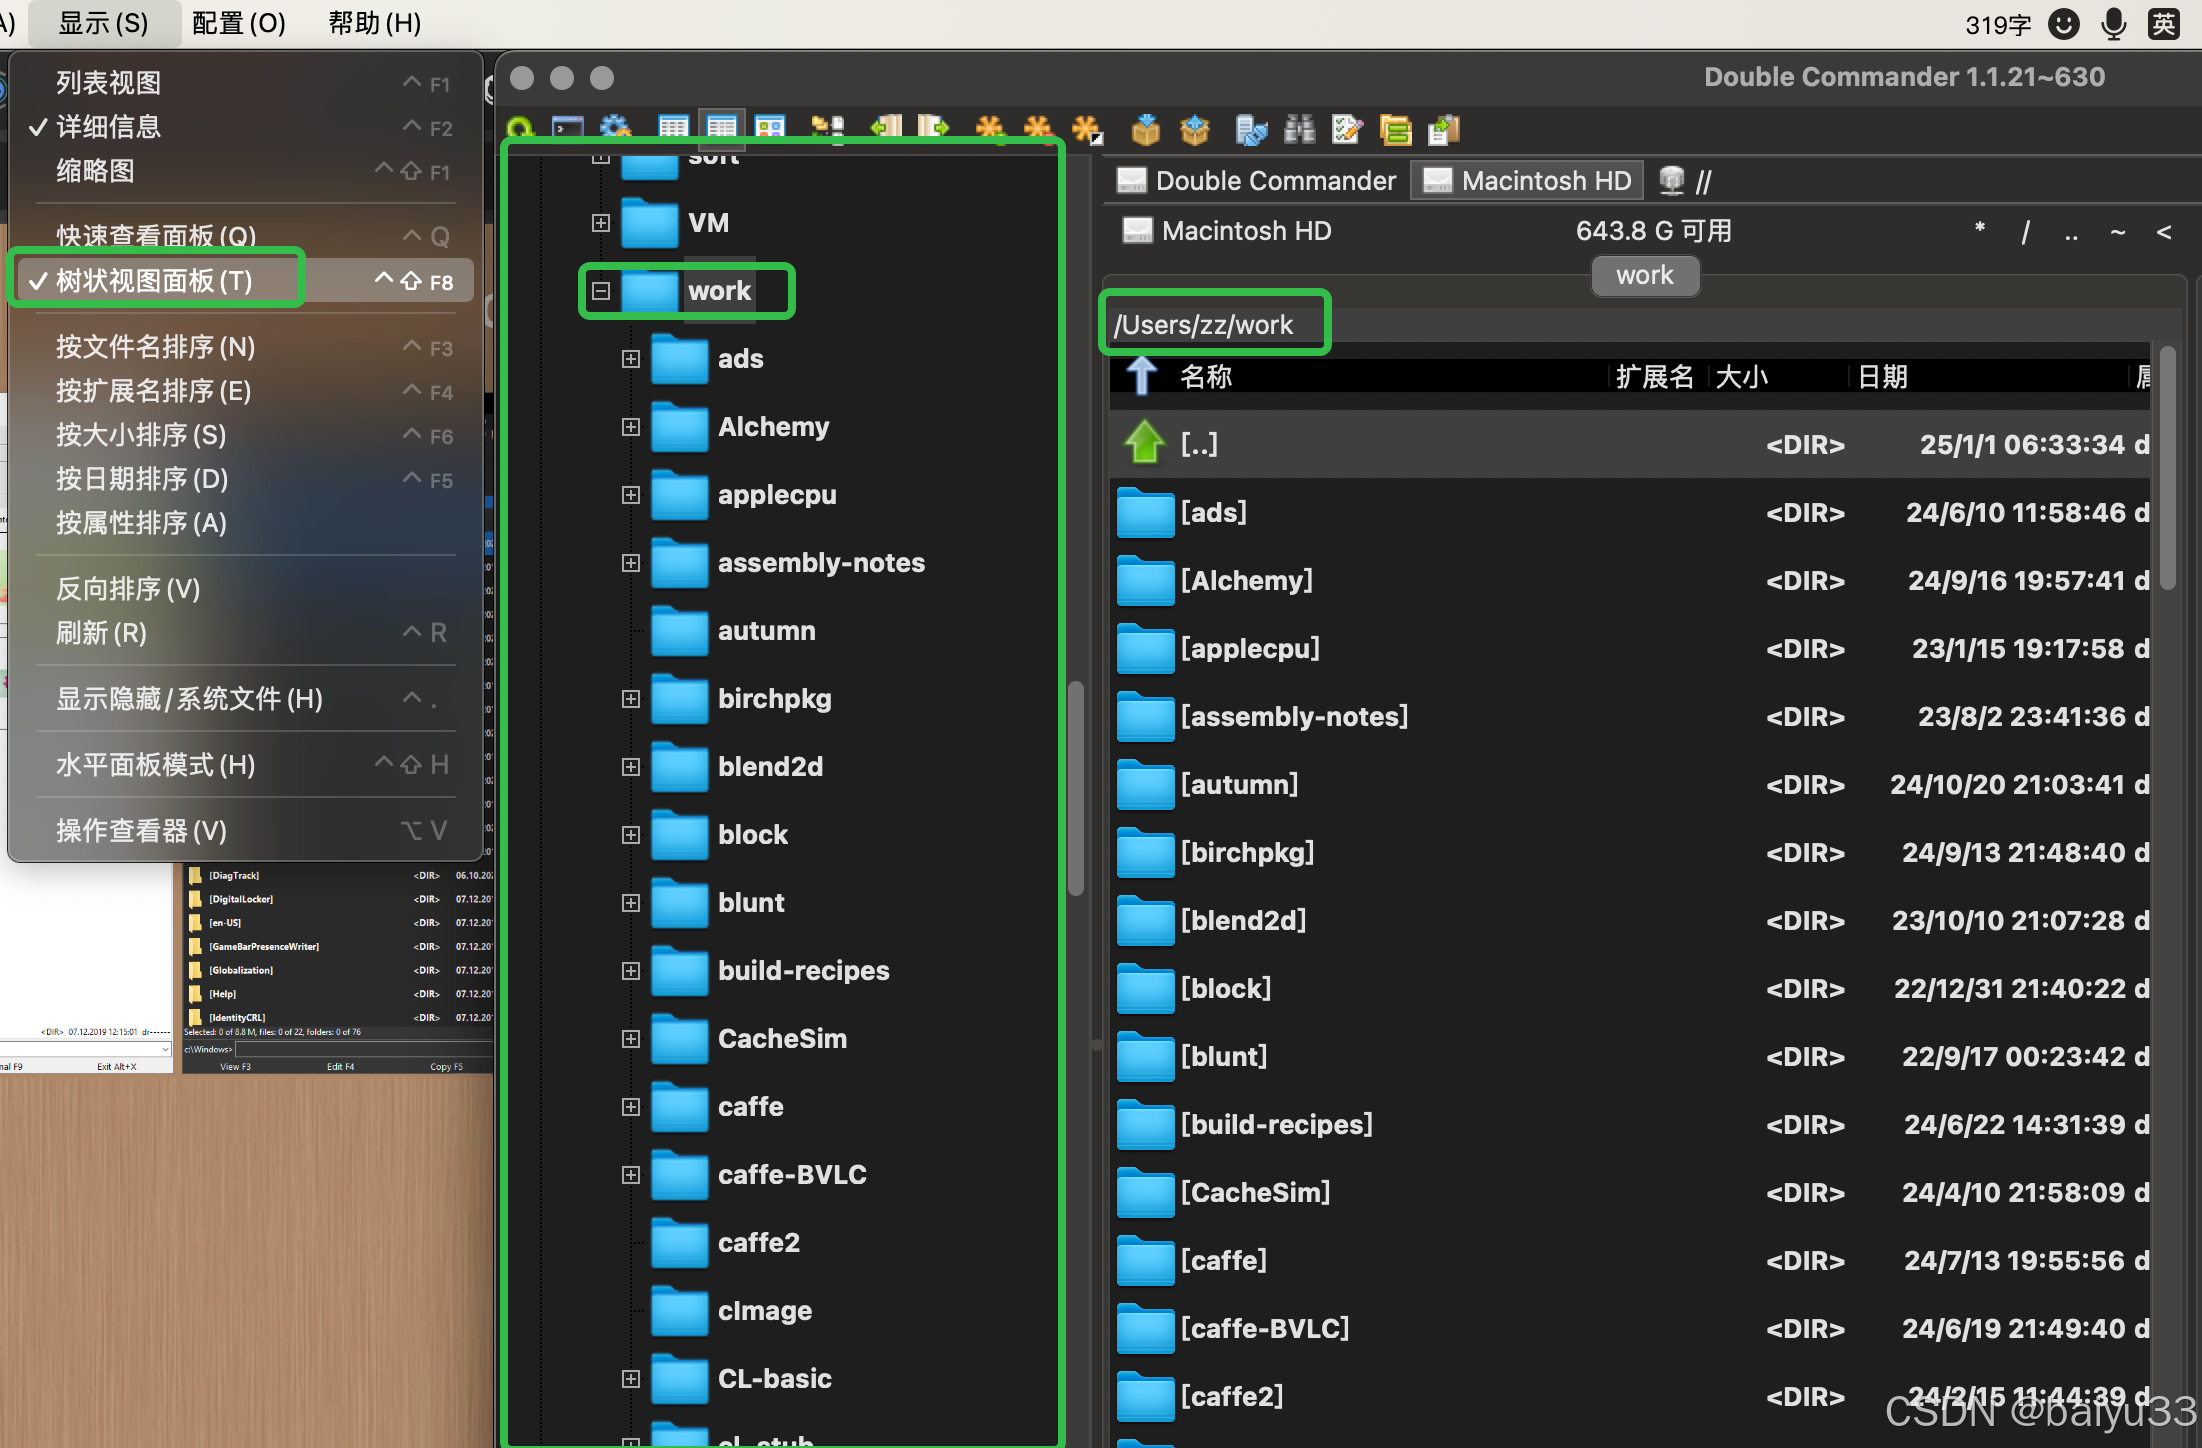Click the binoculars search icon

tap(1299, 130)
